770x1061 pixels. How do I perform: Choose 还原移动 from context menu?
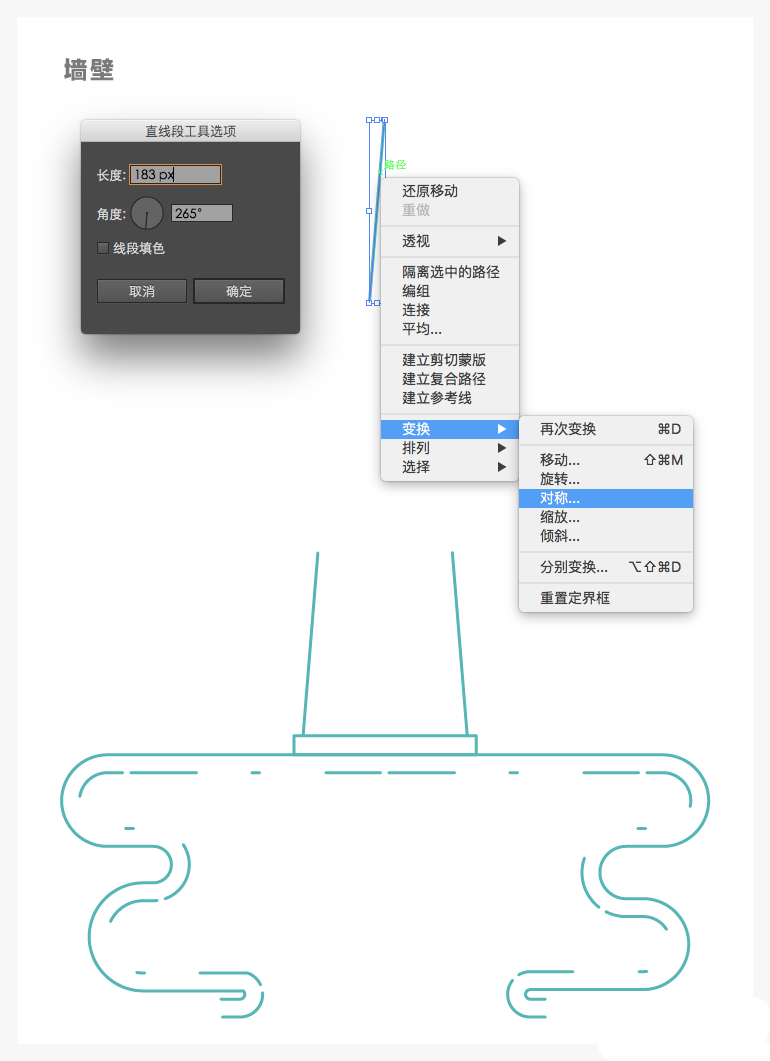(x=450, y=191)
